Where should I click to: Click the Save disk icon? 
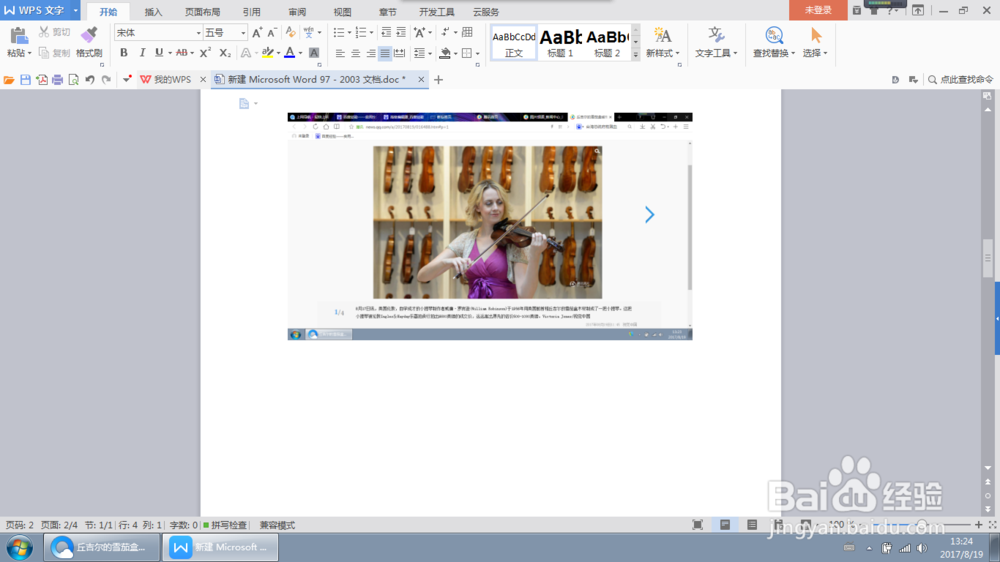(26, 80)
